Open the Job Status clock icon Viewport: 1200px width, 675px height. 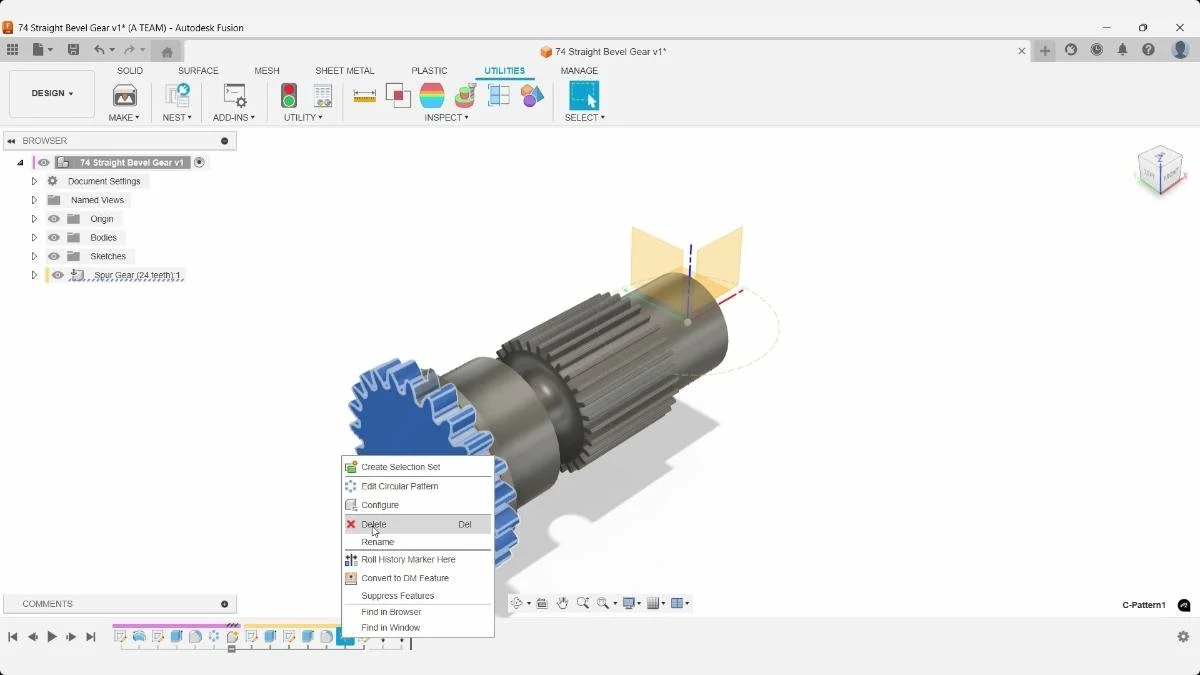pos(1097,50)
